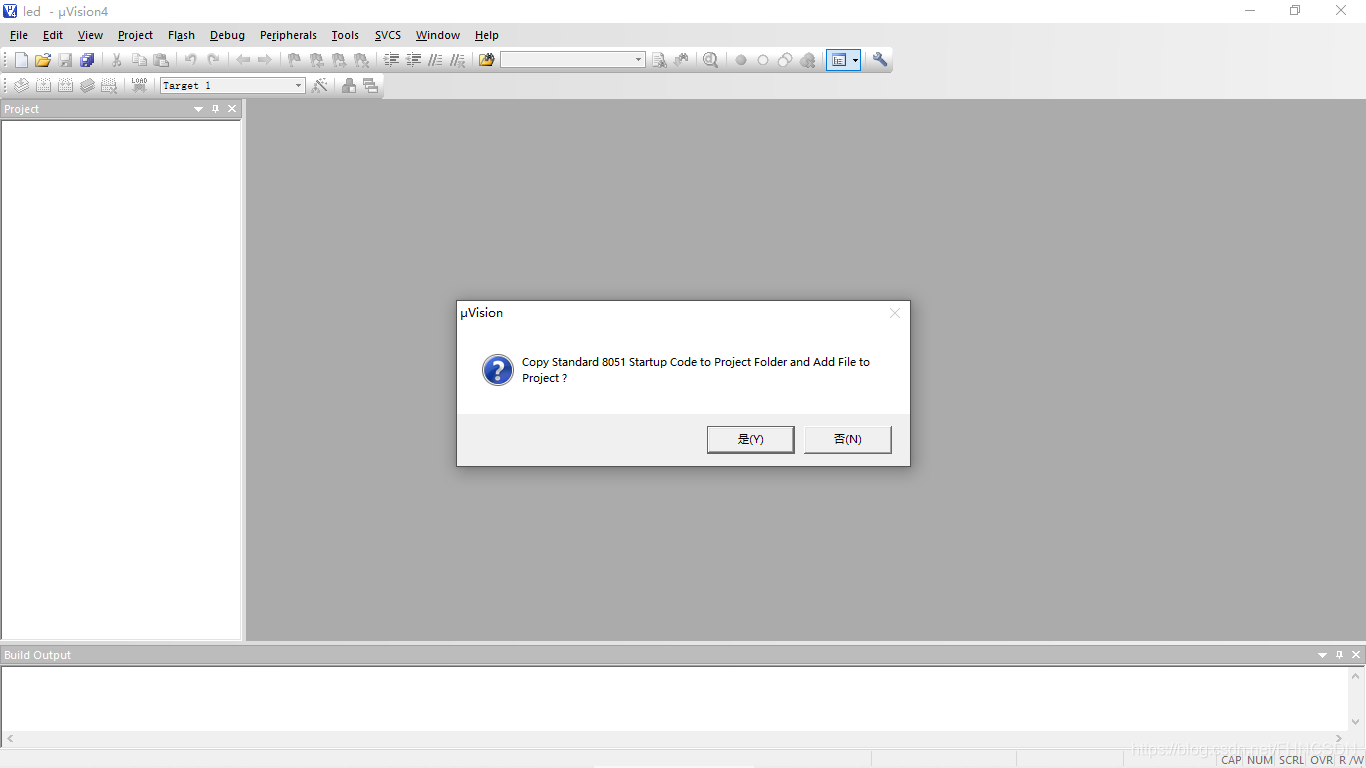Navigate backwards with the left arrow icon
The image size is (1366, 768).
[x=243, y=60]
